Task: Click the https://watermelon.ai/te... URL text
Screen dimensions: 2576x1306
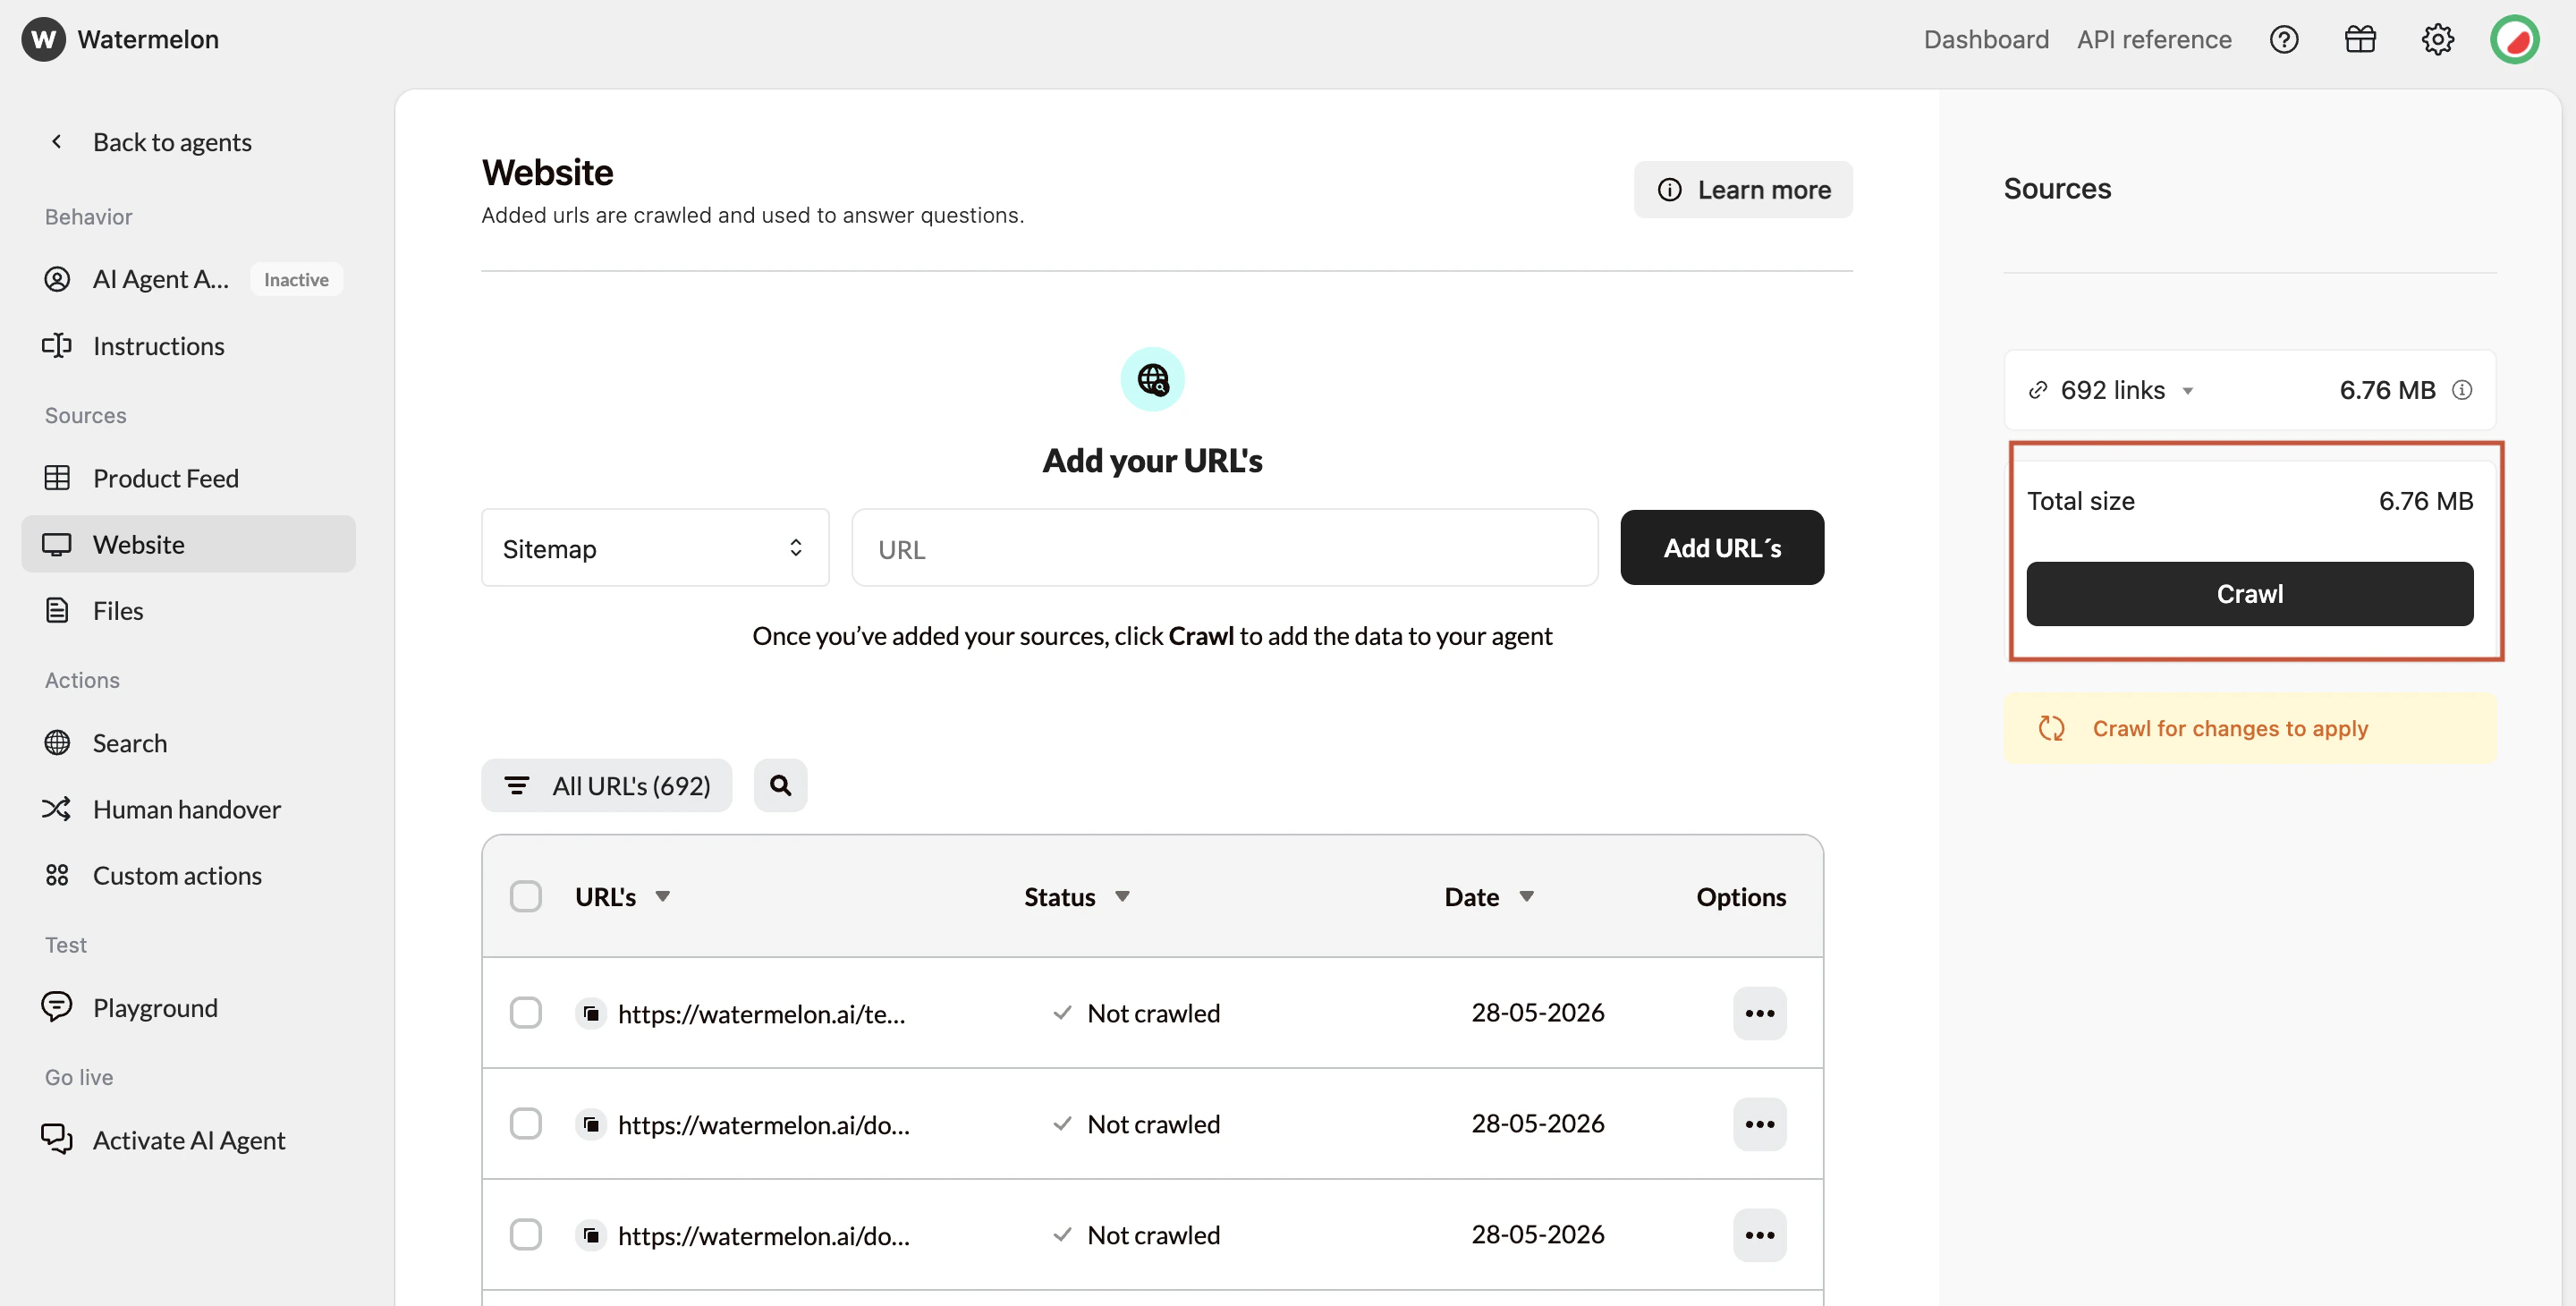Action: pos(761,1014)
